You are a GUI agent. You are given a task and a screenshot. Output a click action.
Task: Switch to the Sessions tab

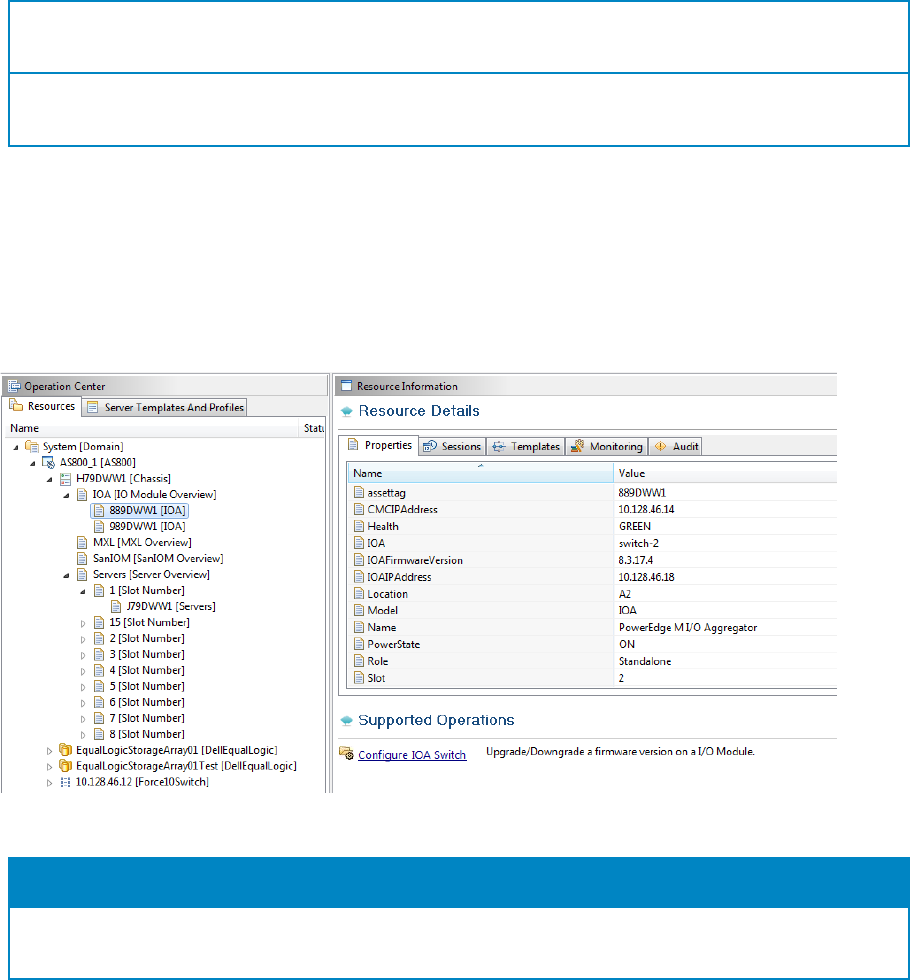tap(452, 446)
